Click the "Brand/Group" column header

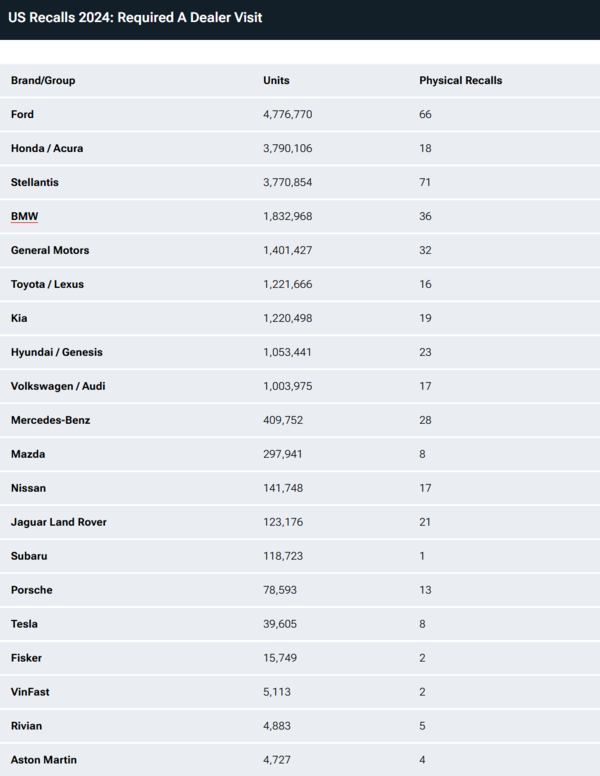[x=43, y=80]
